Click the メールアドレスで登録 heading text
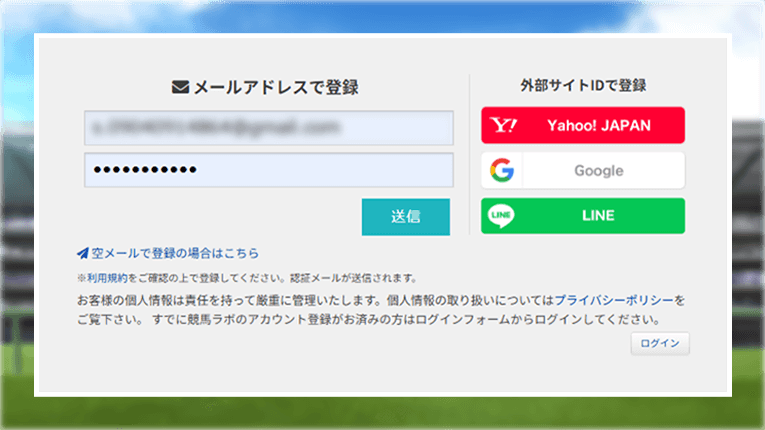765x430 pixels. 276,87
